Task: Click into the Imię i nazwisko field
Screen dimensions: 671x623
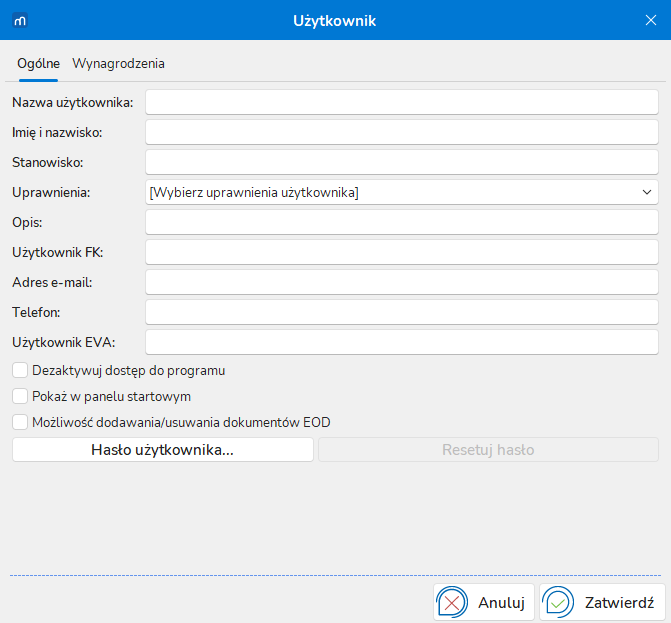Action: tap(401, 132)
